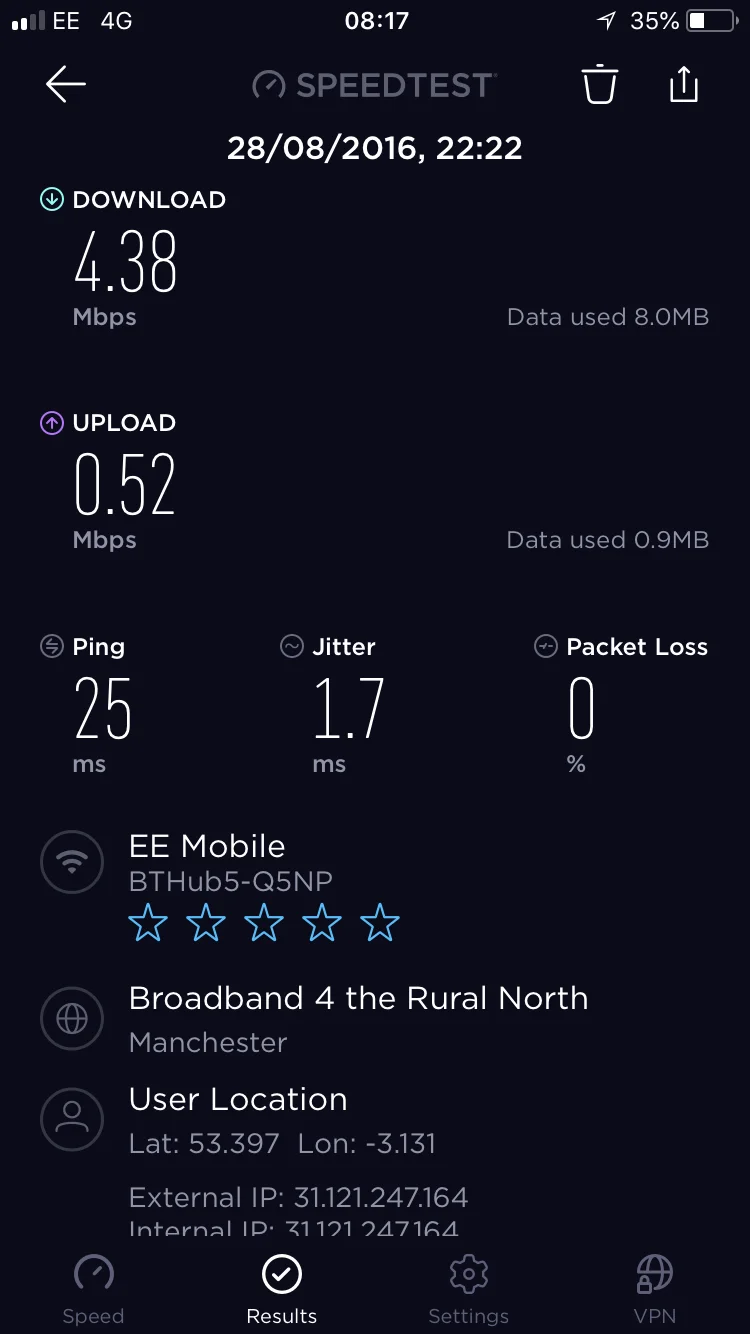Tap the User Location person icon
750x1334 pixels.
[72, 1119]
